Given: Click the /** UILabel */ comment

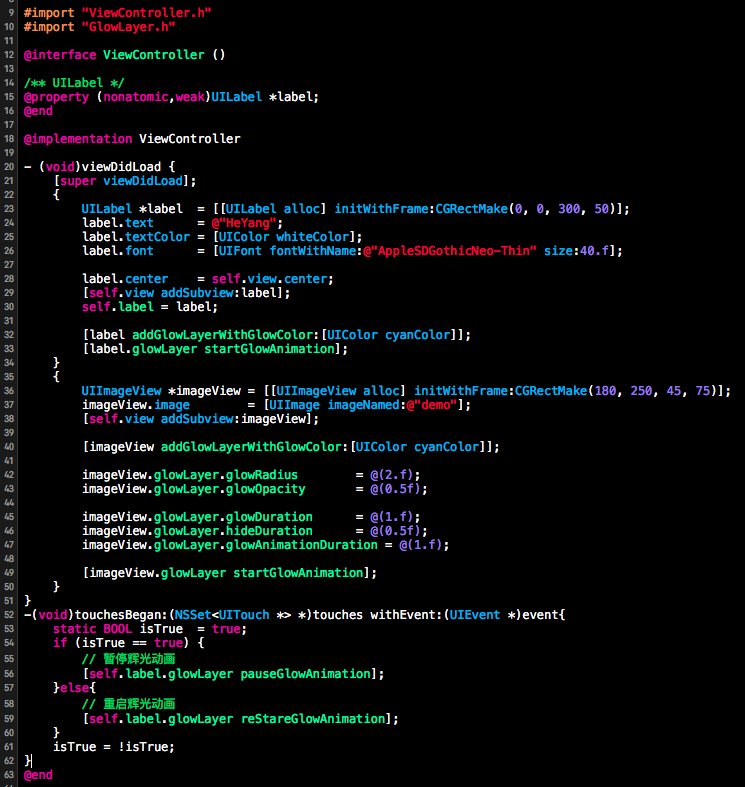Looking at the screenshot, I should point(74,83).
